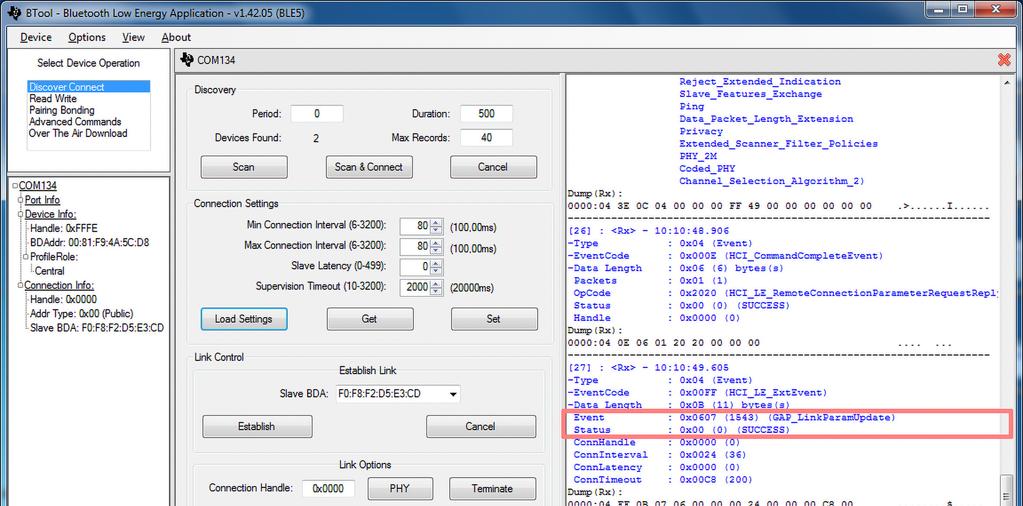The height and width of the screenshot is (506, 1023).
Task: Click the Max Records input field
Action: pos(486,138)
